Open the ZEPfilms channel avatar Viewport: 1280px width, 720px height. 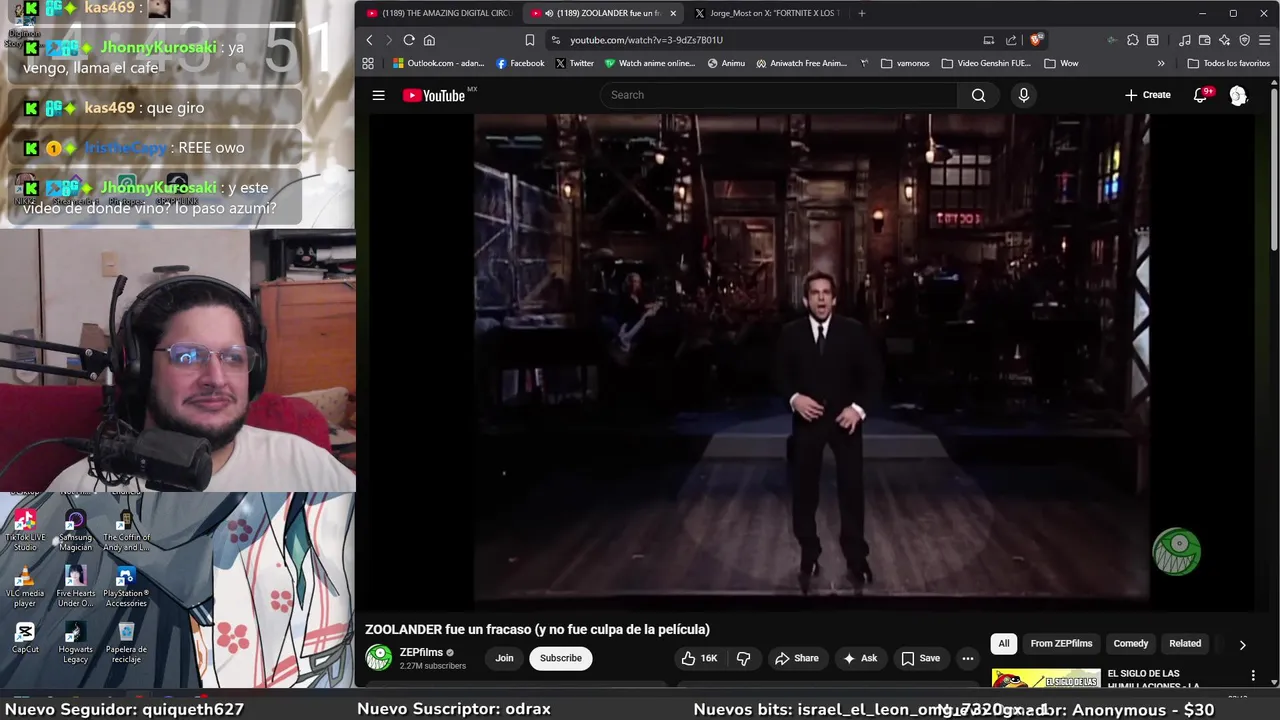pos(378,657)
